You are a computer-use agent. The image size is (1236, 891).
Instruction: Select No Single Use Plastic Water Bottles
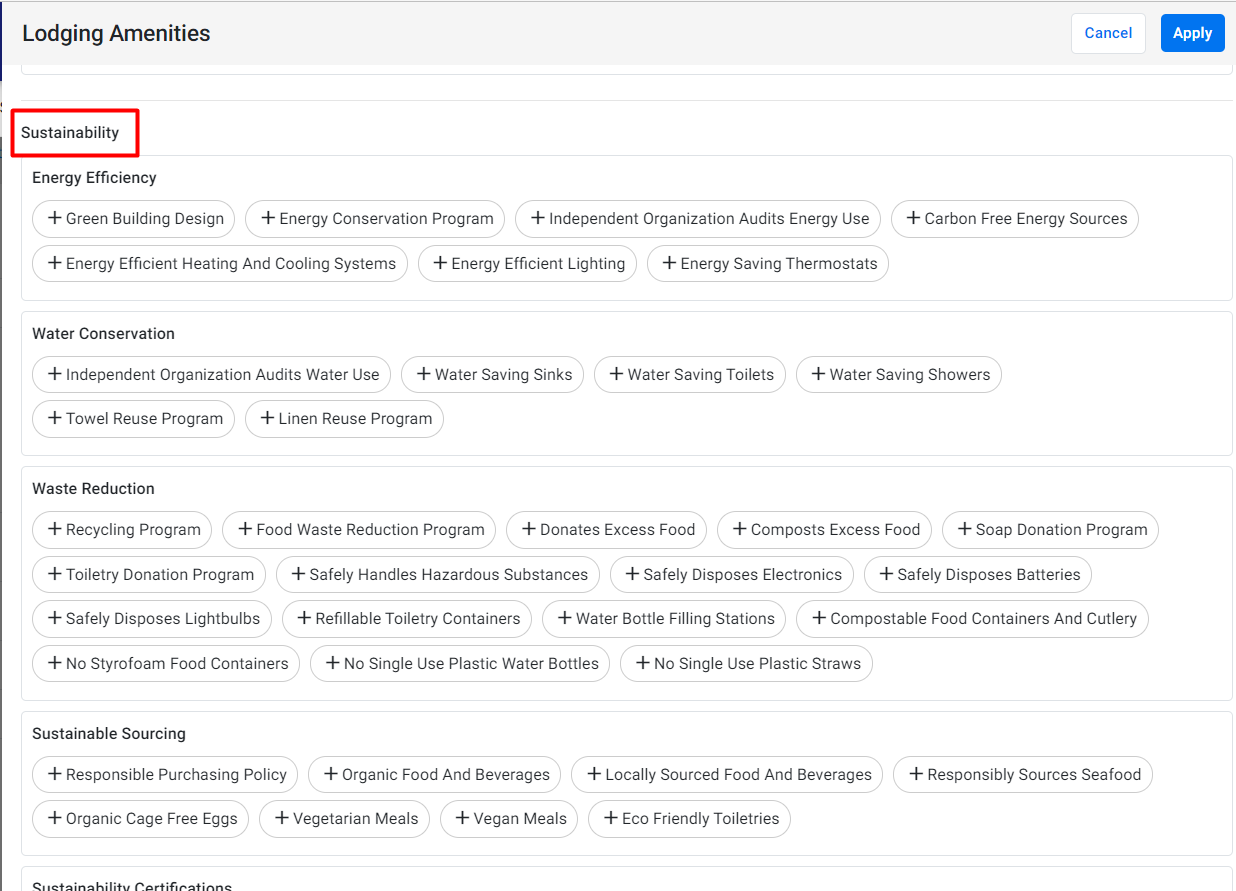click(460, 664)
